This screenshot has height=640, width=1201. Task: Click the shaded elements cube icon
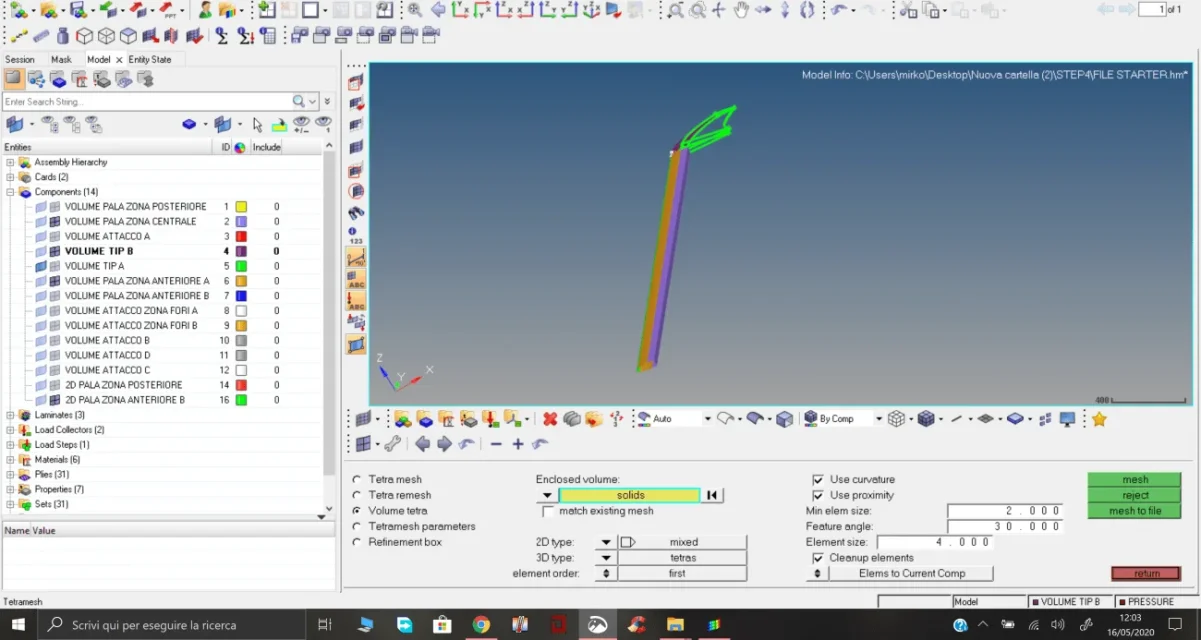click(x=926, y=419)
